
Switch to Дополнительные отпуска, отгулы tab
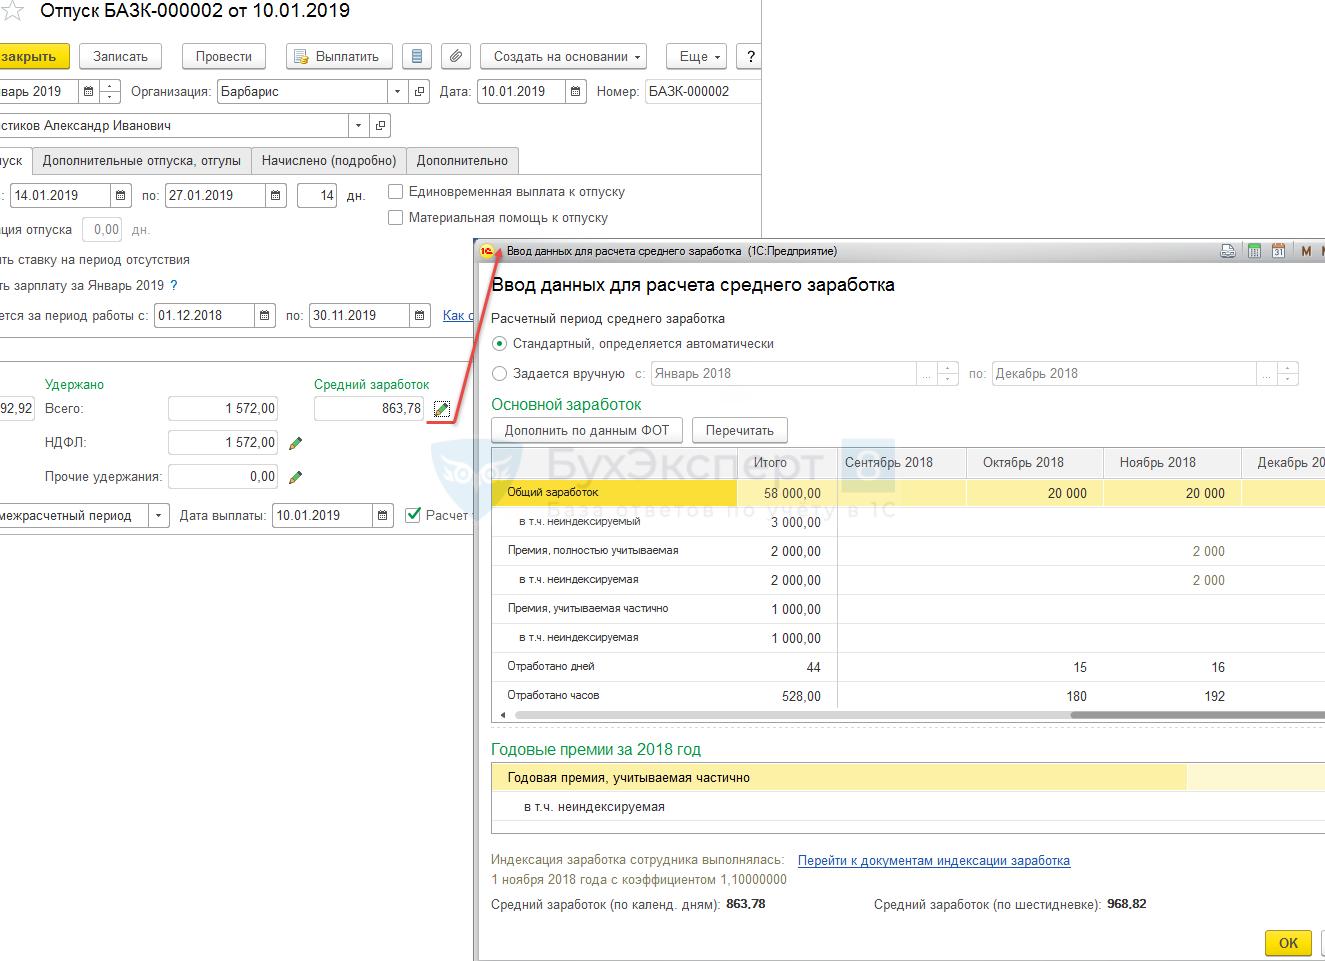pyautogui.click(x=142, y=160)
